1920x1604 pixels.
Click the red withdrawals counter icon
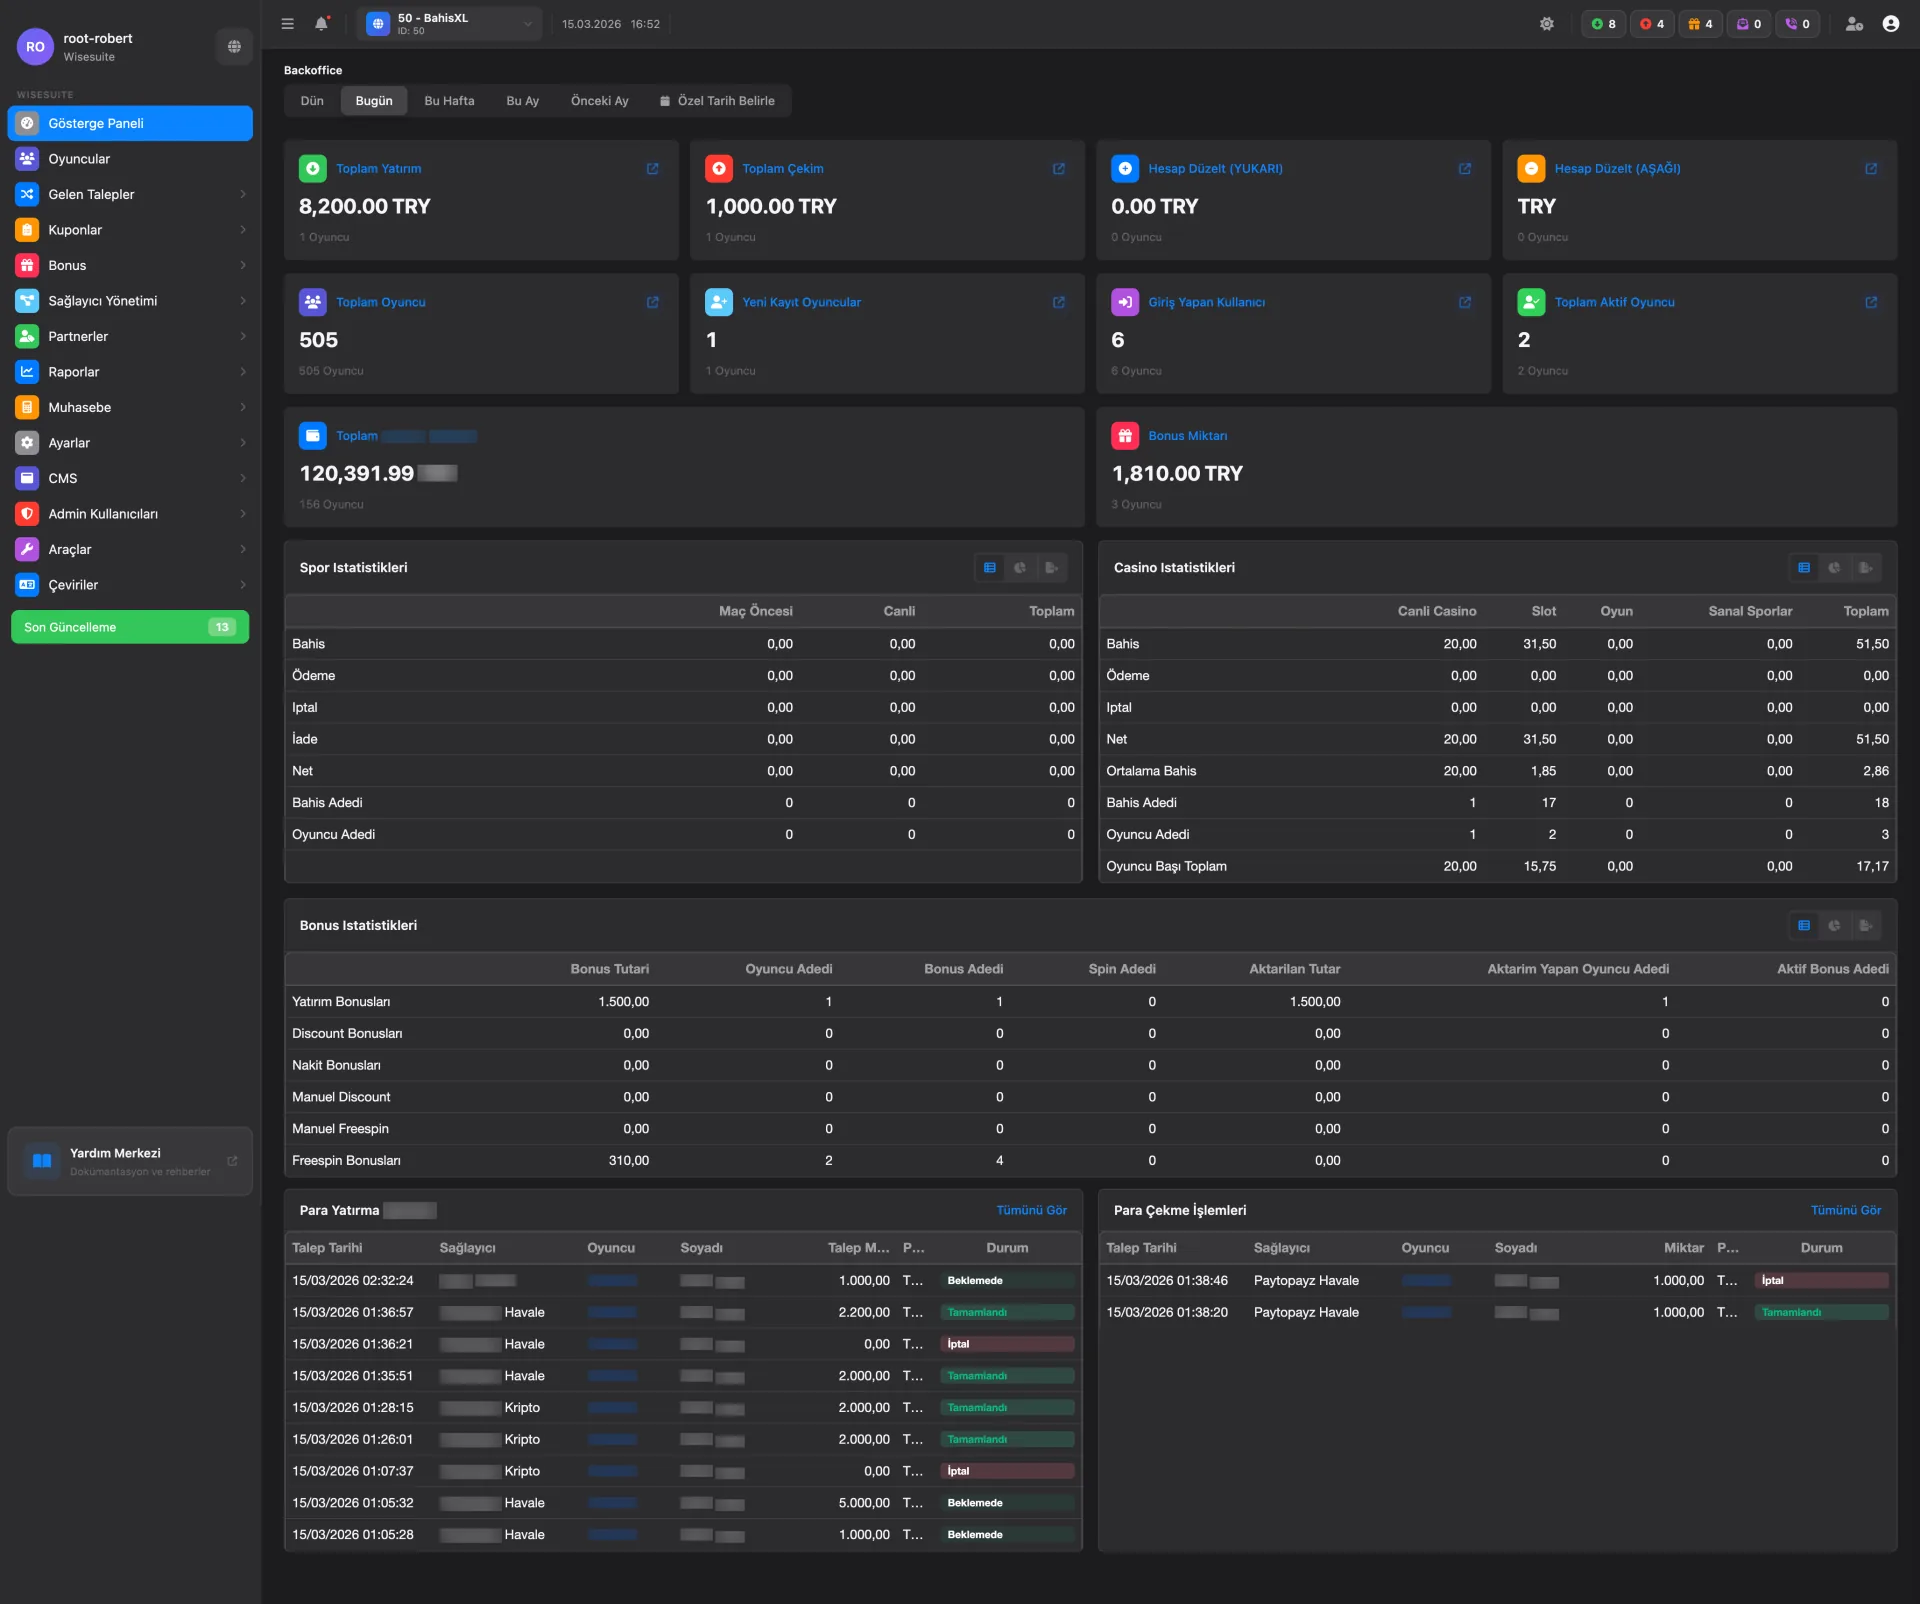point(1645,24)
